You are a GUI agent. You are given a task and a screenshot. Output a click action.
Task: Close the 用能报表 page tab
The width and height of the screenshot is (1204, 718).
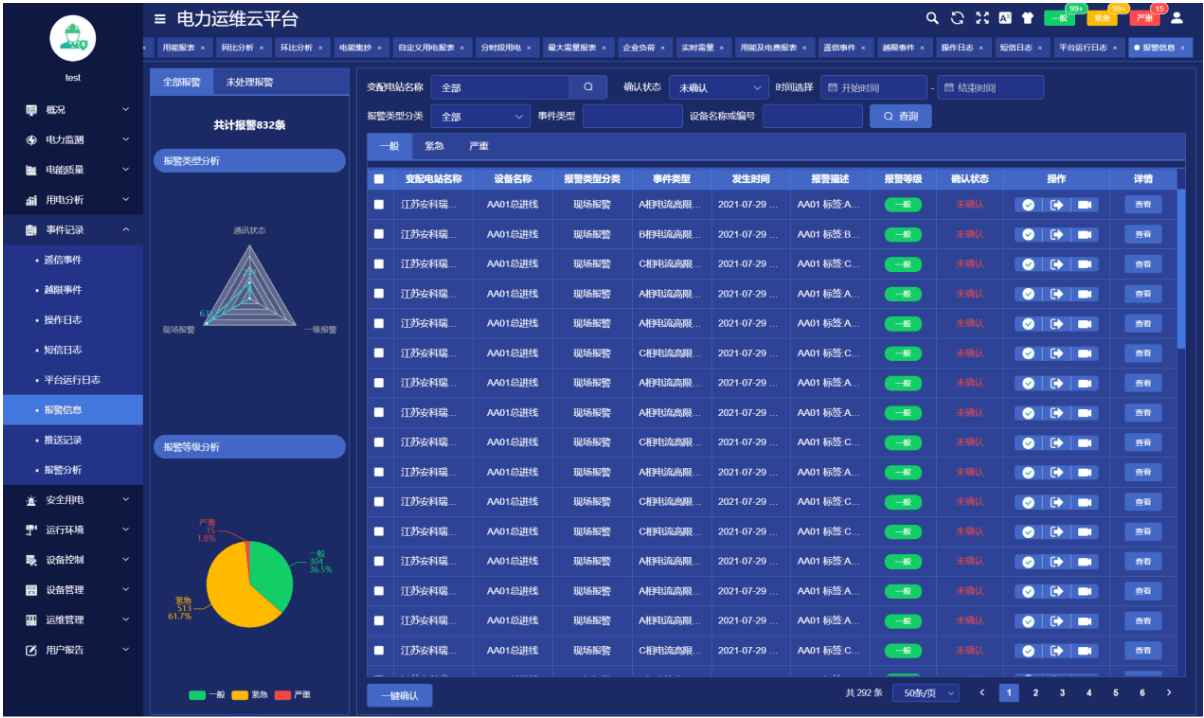coord(203,47)
